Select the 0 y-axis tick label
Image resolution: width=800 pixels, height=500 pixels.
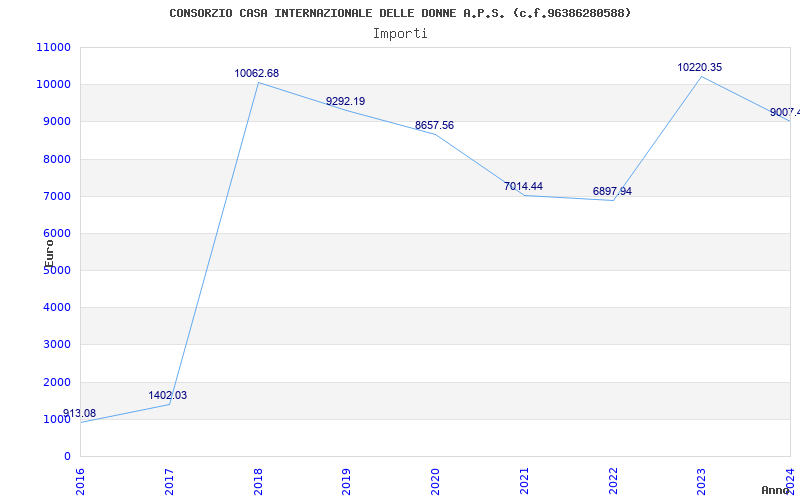(67, 457)
